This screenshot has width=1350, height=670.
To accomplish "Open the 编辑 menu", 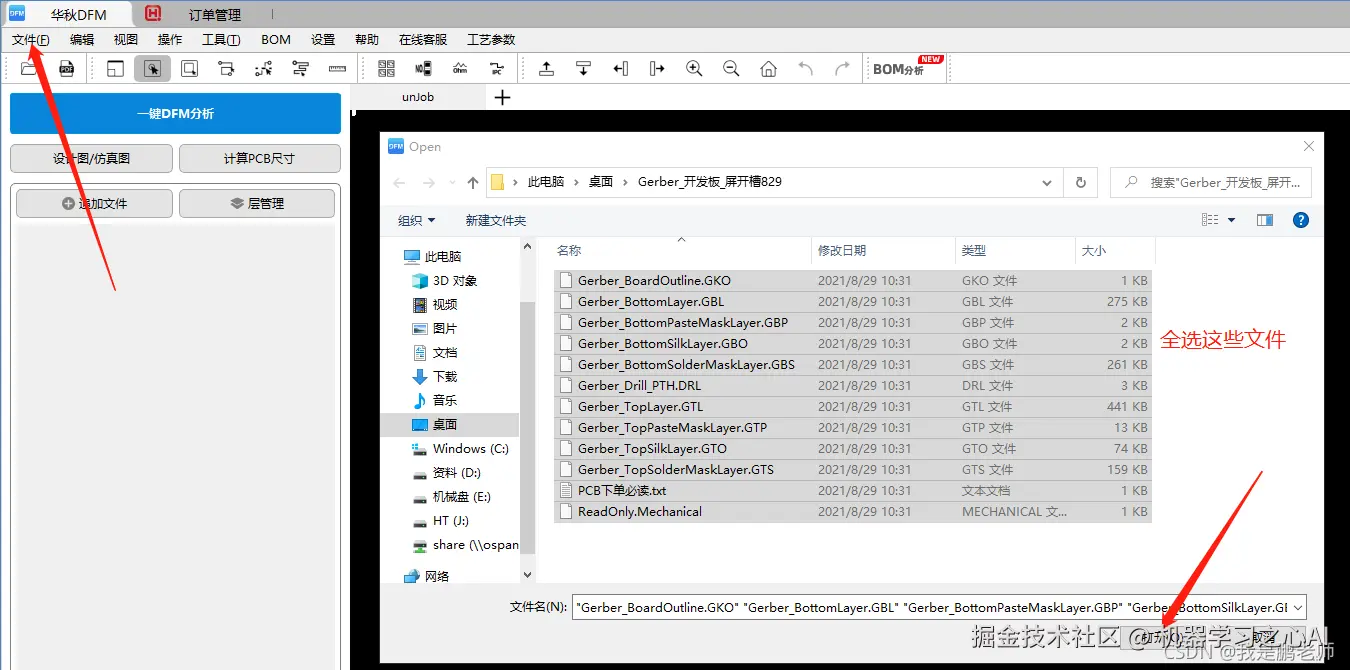I will (82, 40).
